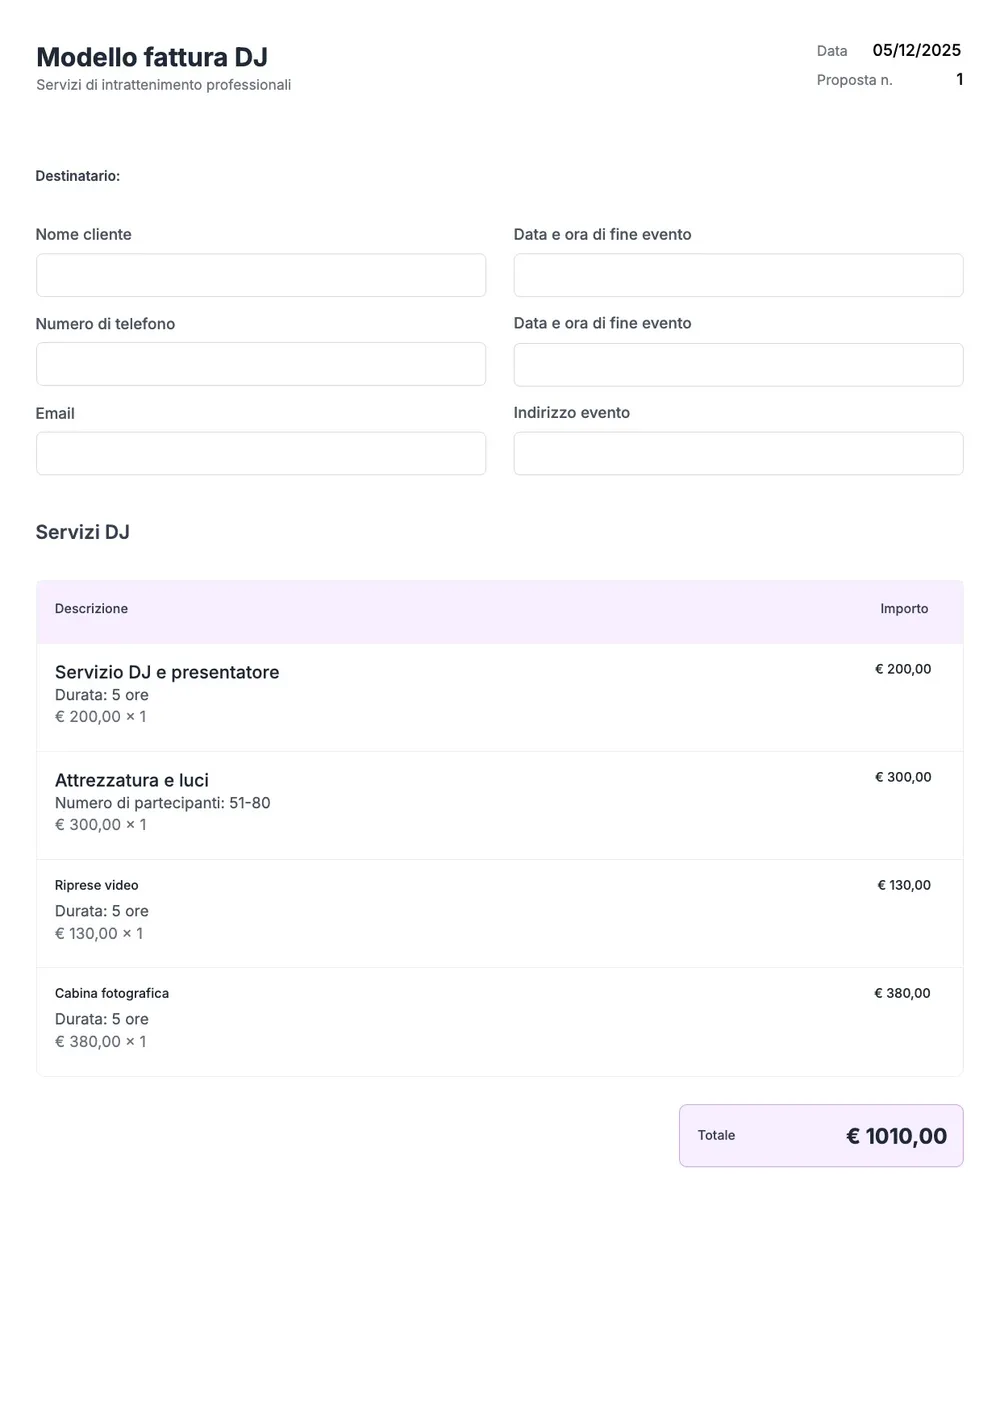
Task: Click second Data e ora di fine evento field
Action: (738, 365)
